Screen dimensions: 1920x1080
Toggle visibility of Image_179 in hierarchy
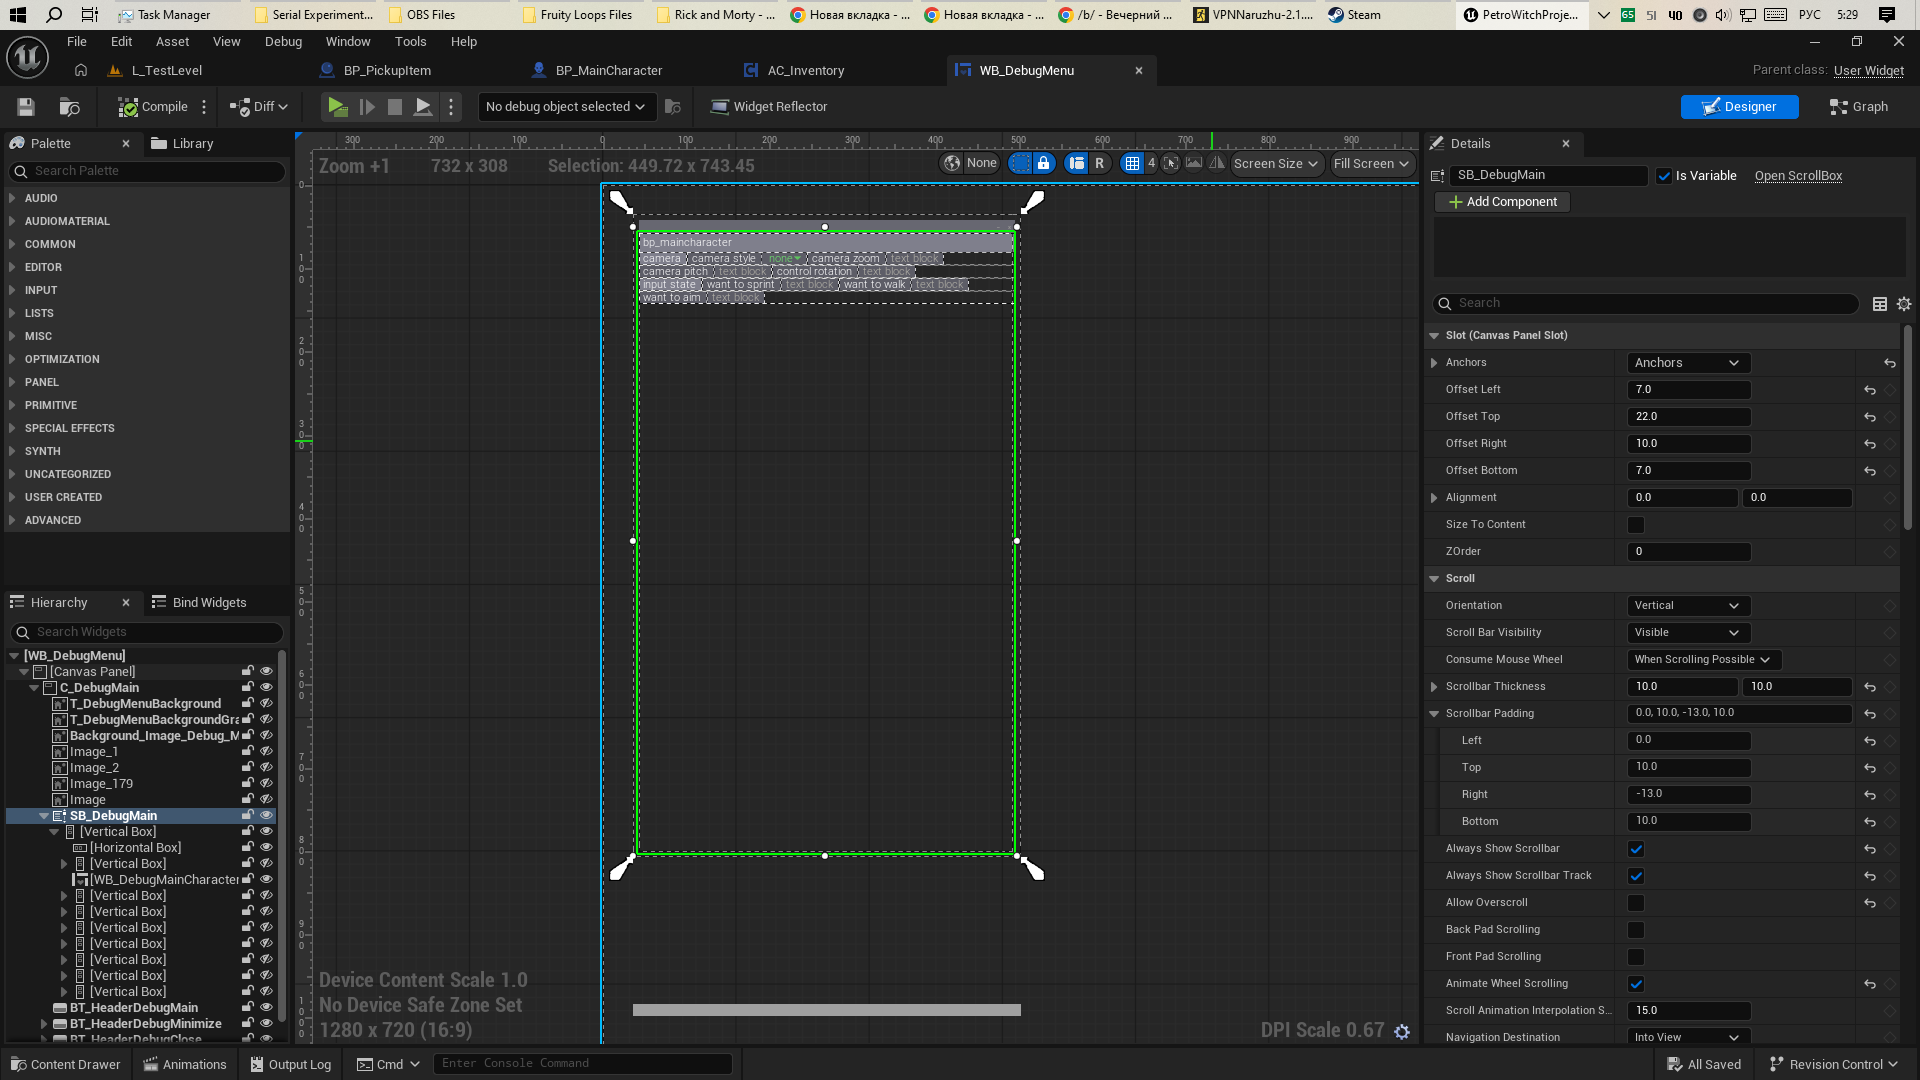(266, 784)
